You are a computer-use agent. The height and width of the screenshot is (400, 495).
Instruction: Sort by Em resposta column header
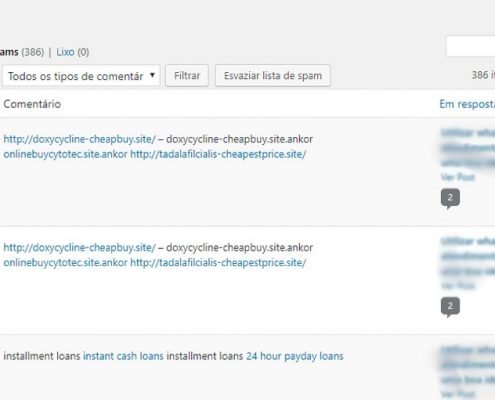coord(467,104)
